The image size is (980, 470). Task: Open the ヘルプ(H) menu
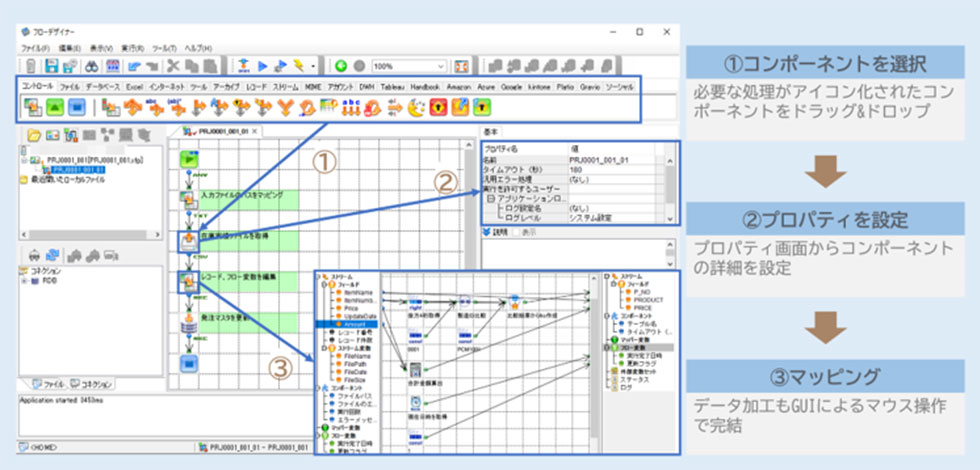tap(198, 48)
